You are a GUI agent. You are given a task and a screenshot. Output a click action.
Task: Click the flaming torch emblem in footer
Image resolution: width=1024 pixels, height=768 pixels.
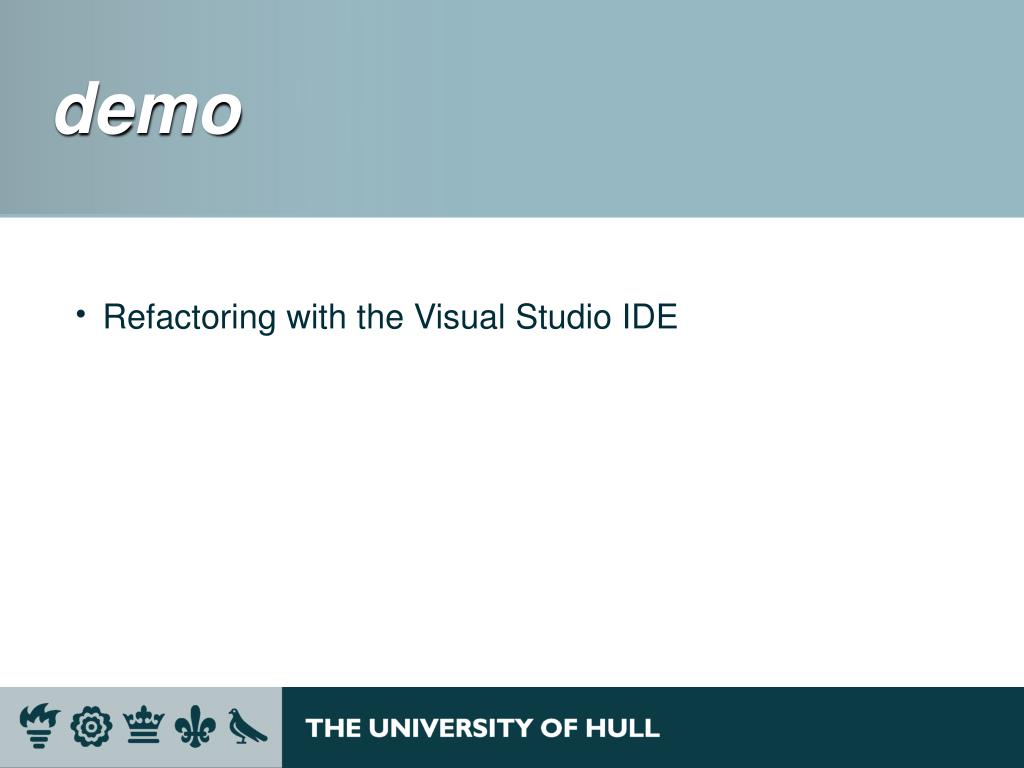39,726
